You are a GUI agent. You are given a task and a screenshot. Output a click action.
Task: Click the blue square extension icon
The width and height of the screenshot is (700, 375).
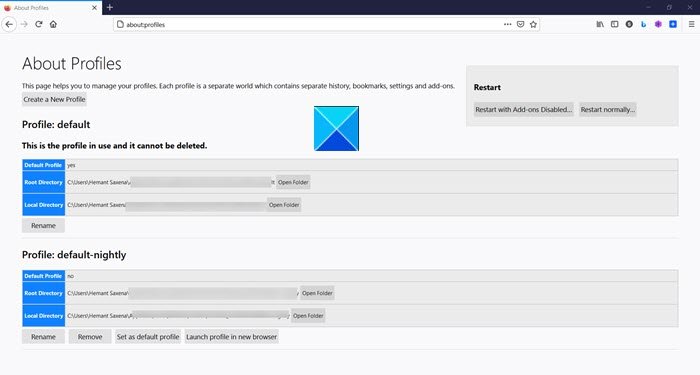click(673, 24)
